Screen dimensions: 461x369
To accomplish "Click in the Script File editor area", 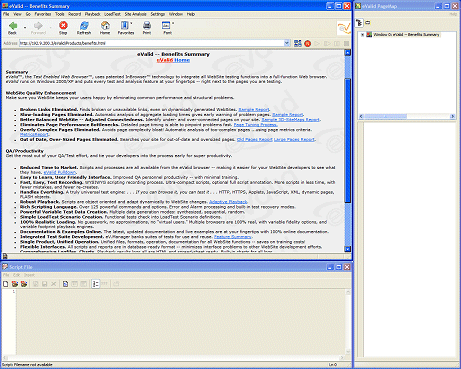I will point(181,322).
